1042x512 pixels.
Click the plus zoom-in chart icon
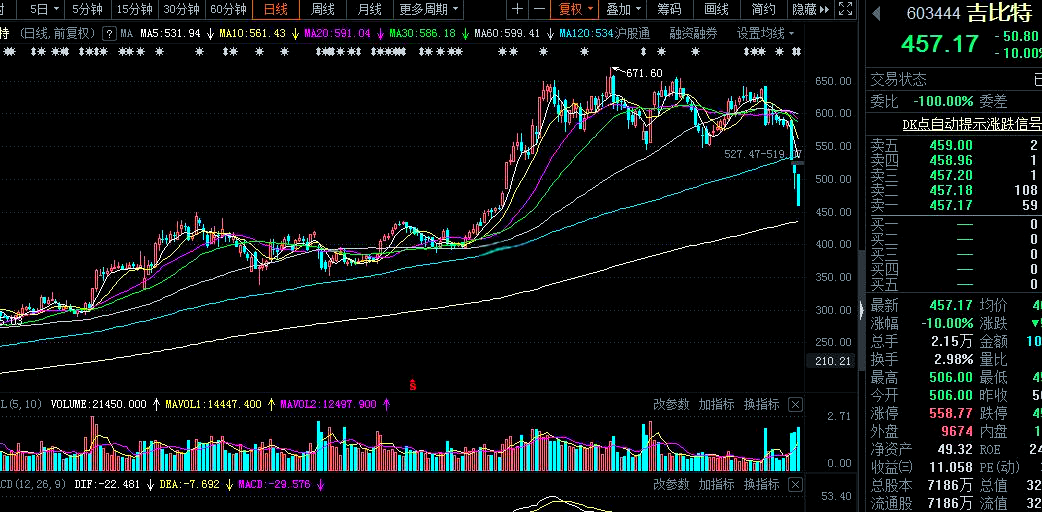[517, 10]
